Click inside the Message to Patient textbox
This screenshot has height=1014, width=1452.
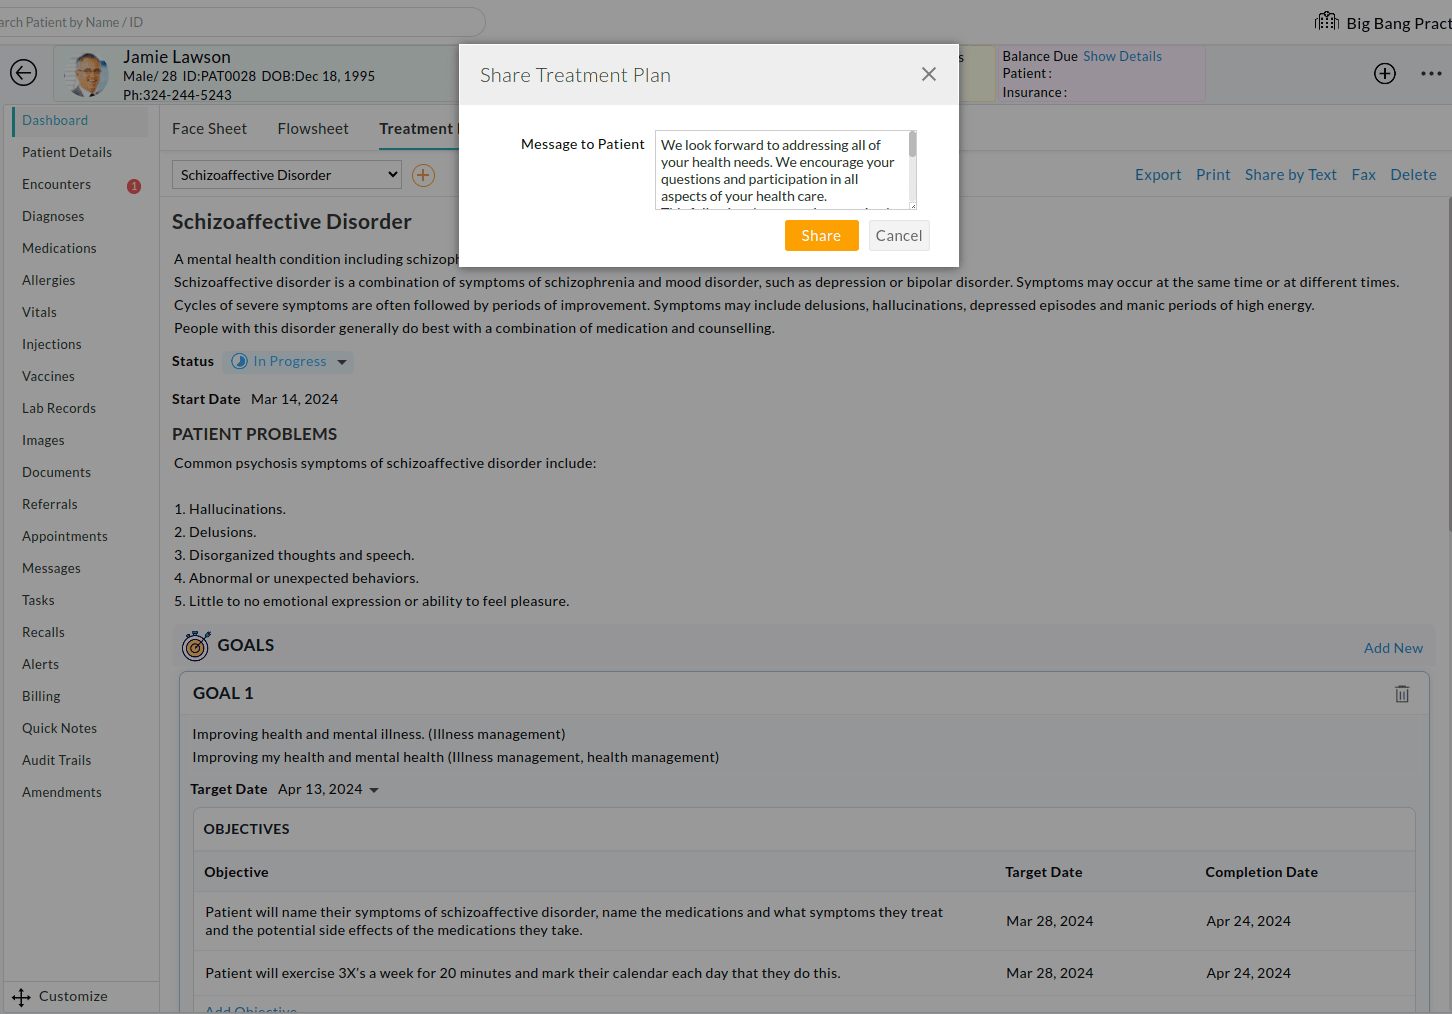pyautogui.click(x=781, y=170)
